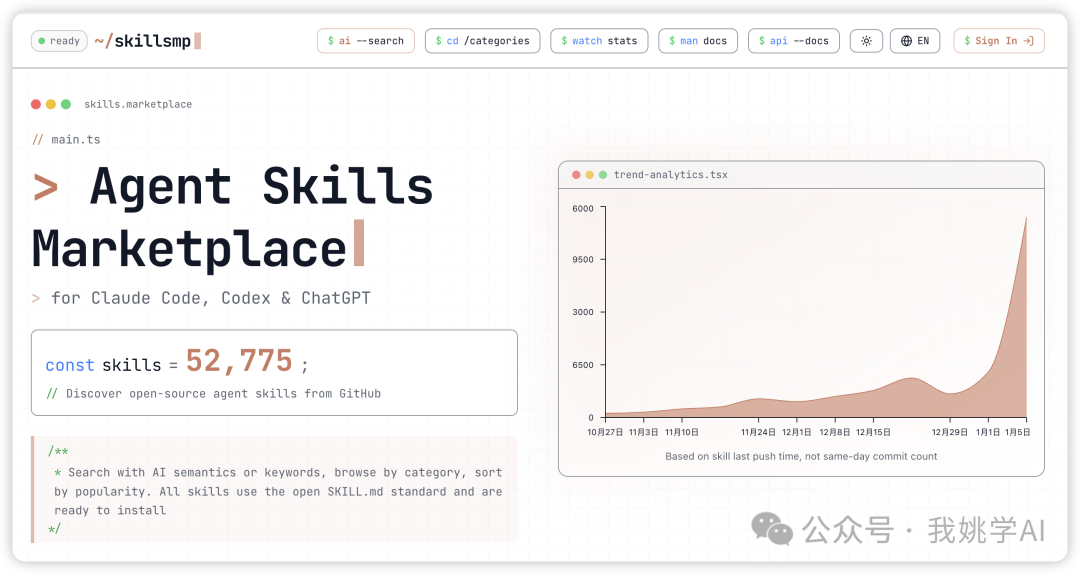Click red dot beside skills.marketplace
Screen dimensions: 1080x574
(36, 104)
